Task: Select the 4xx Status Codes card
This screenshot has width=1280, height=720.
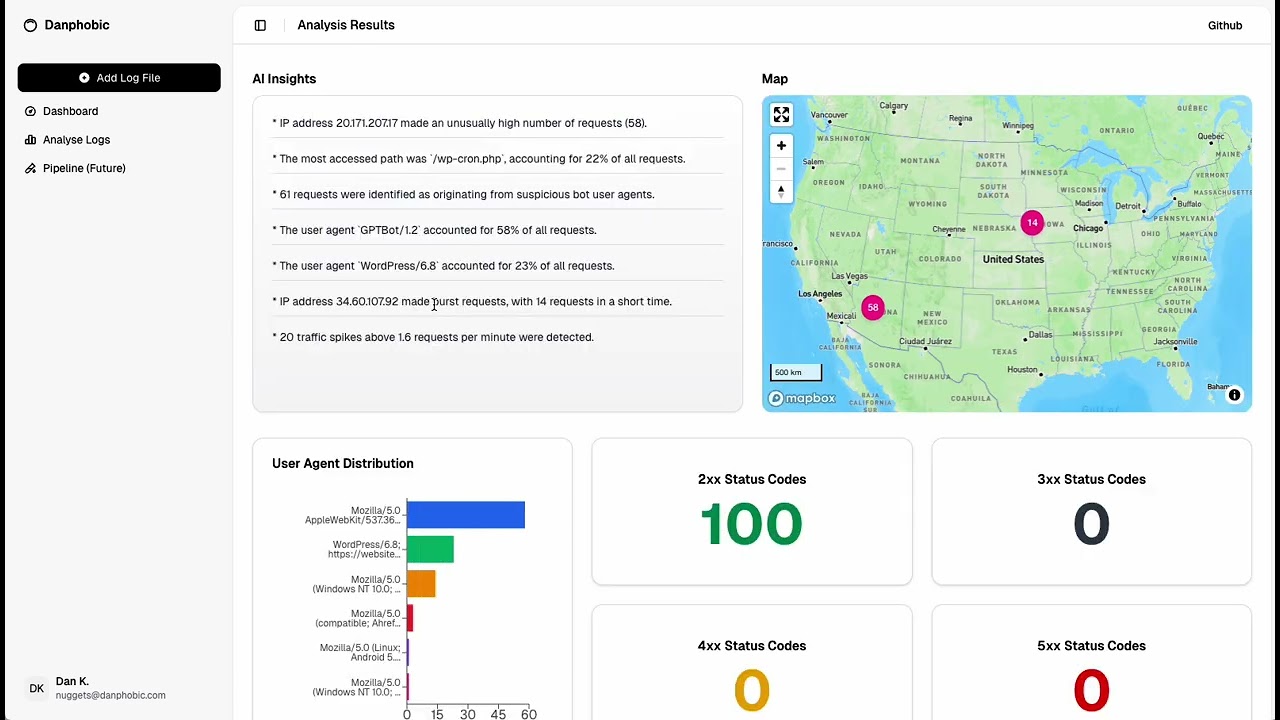Action: pos(752,662)
